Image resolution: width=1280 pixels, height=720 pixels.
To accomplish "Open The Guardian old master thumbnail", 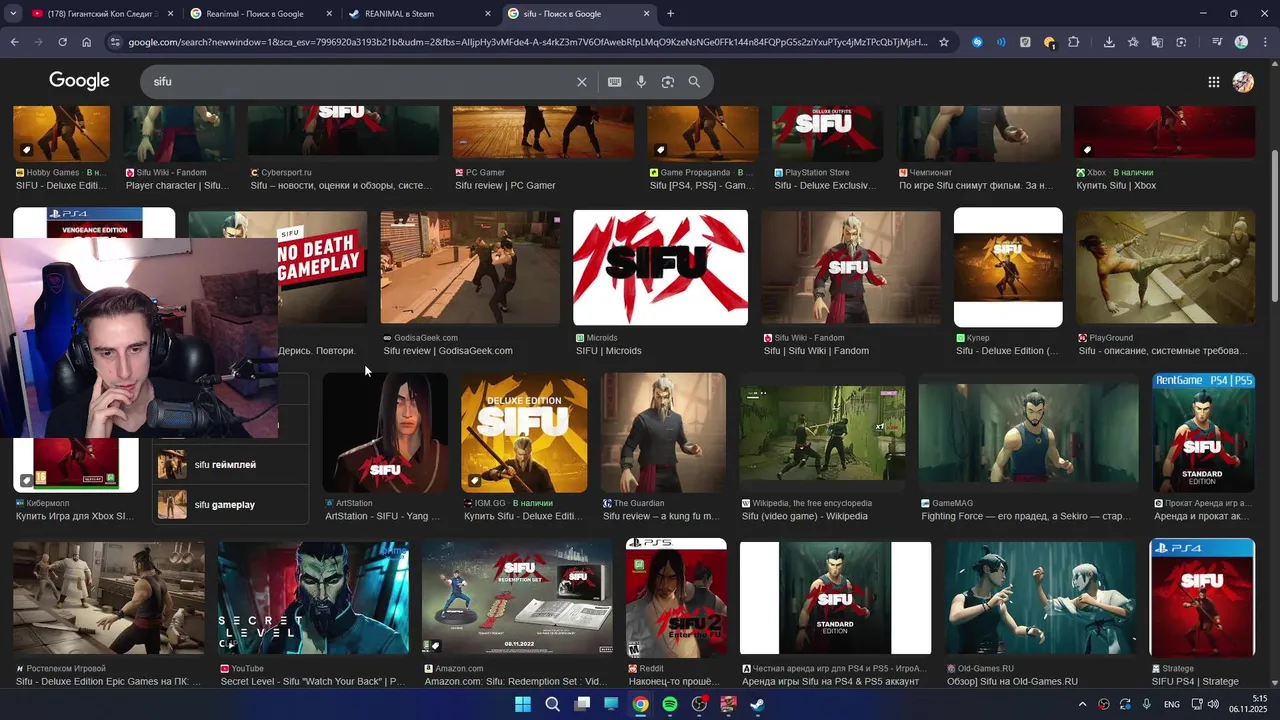I will [x=663, y=433].
